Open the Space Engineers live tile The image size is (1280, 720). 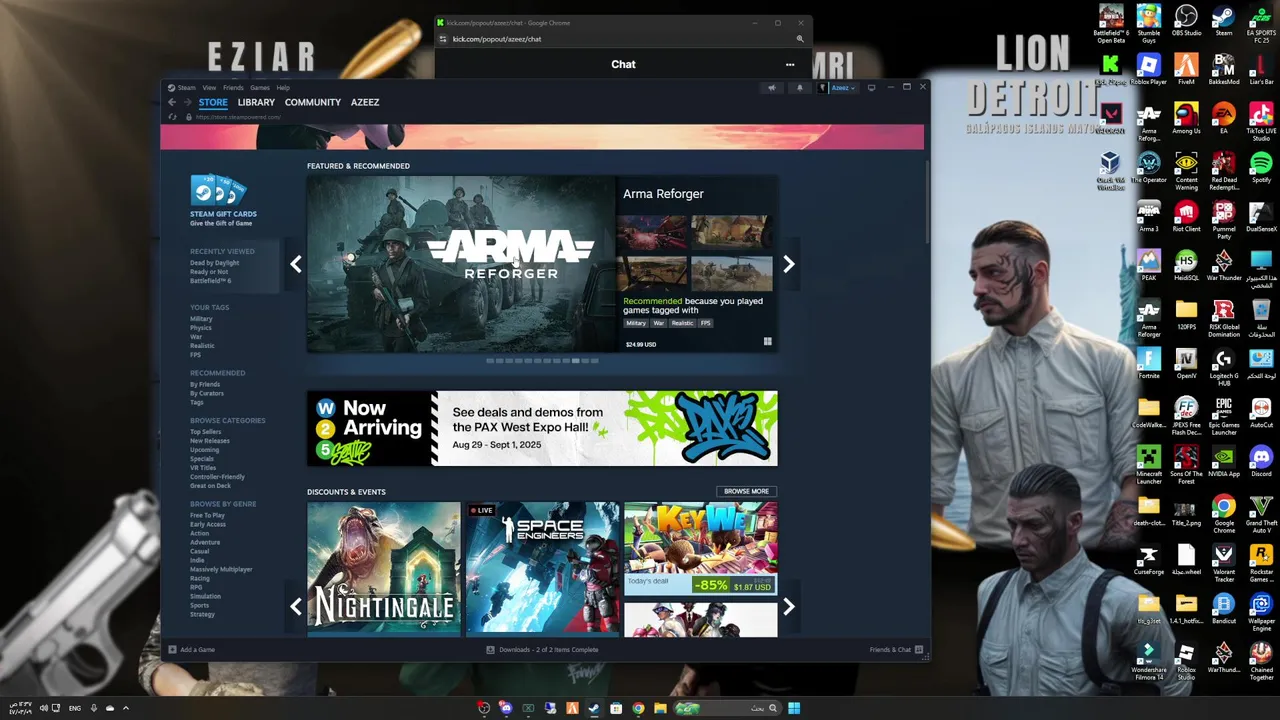(542, 568)
